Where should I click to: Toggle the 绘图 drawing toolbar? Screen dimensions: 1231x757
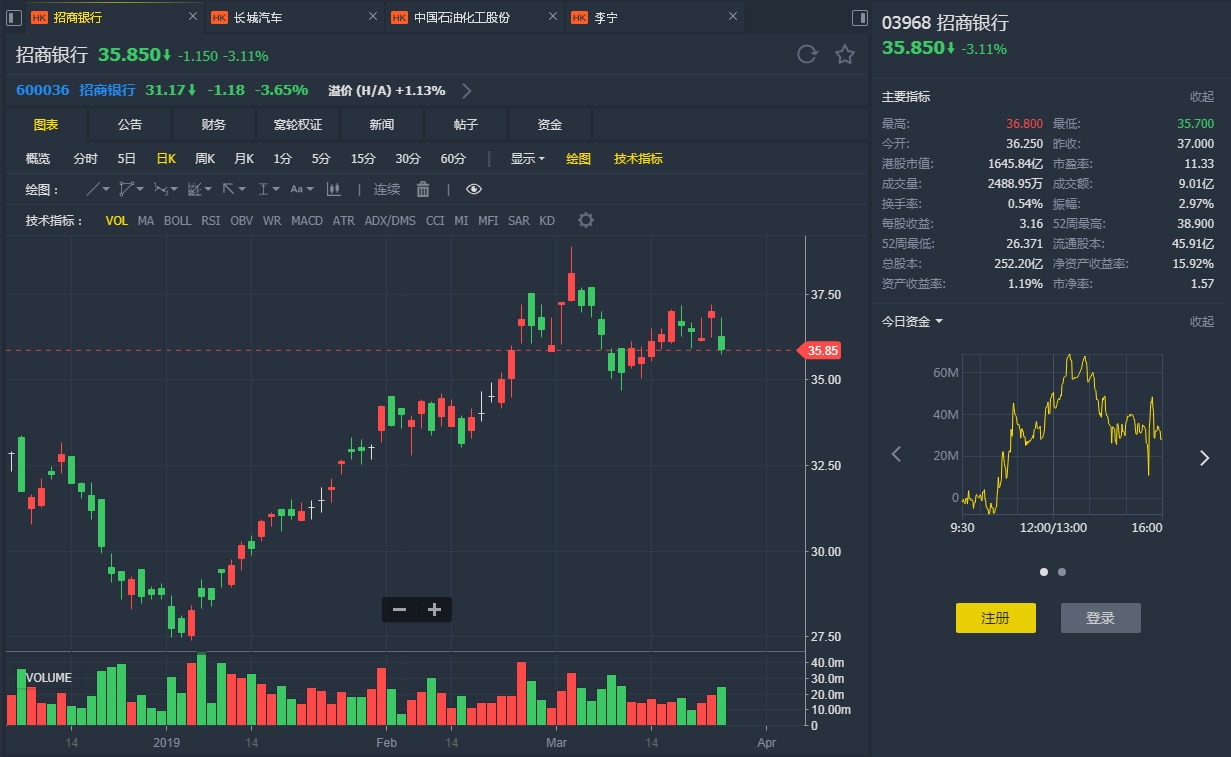578,158
